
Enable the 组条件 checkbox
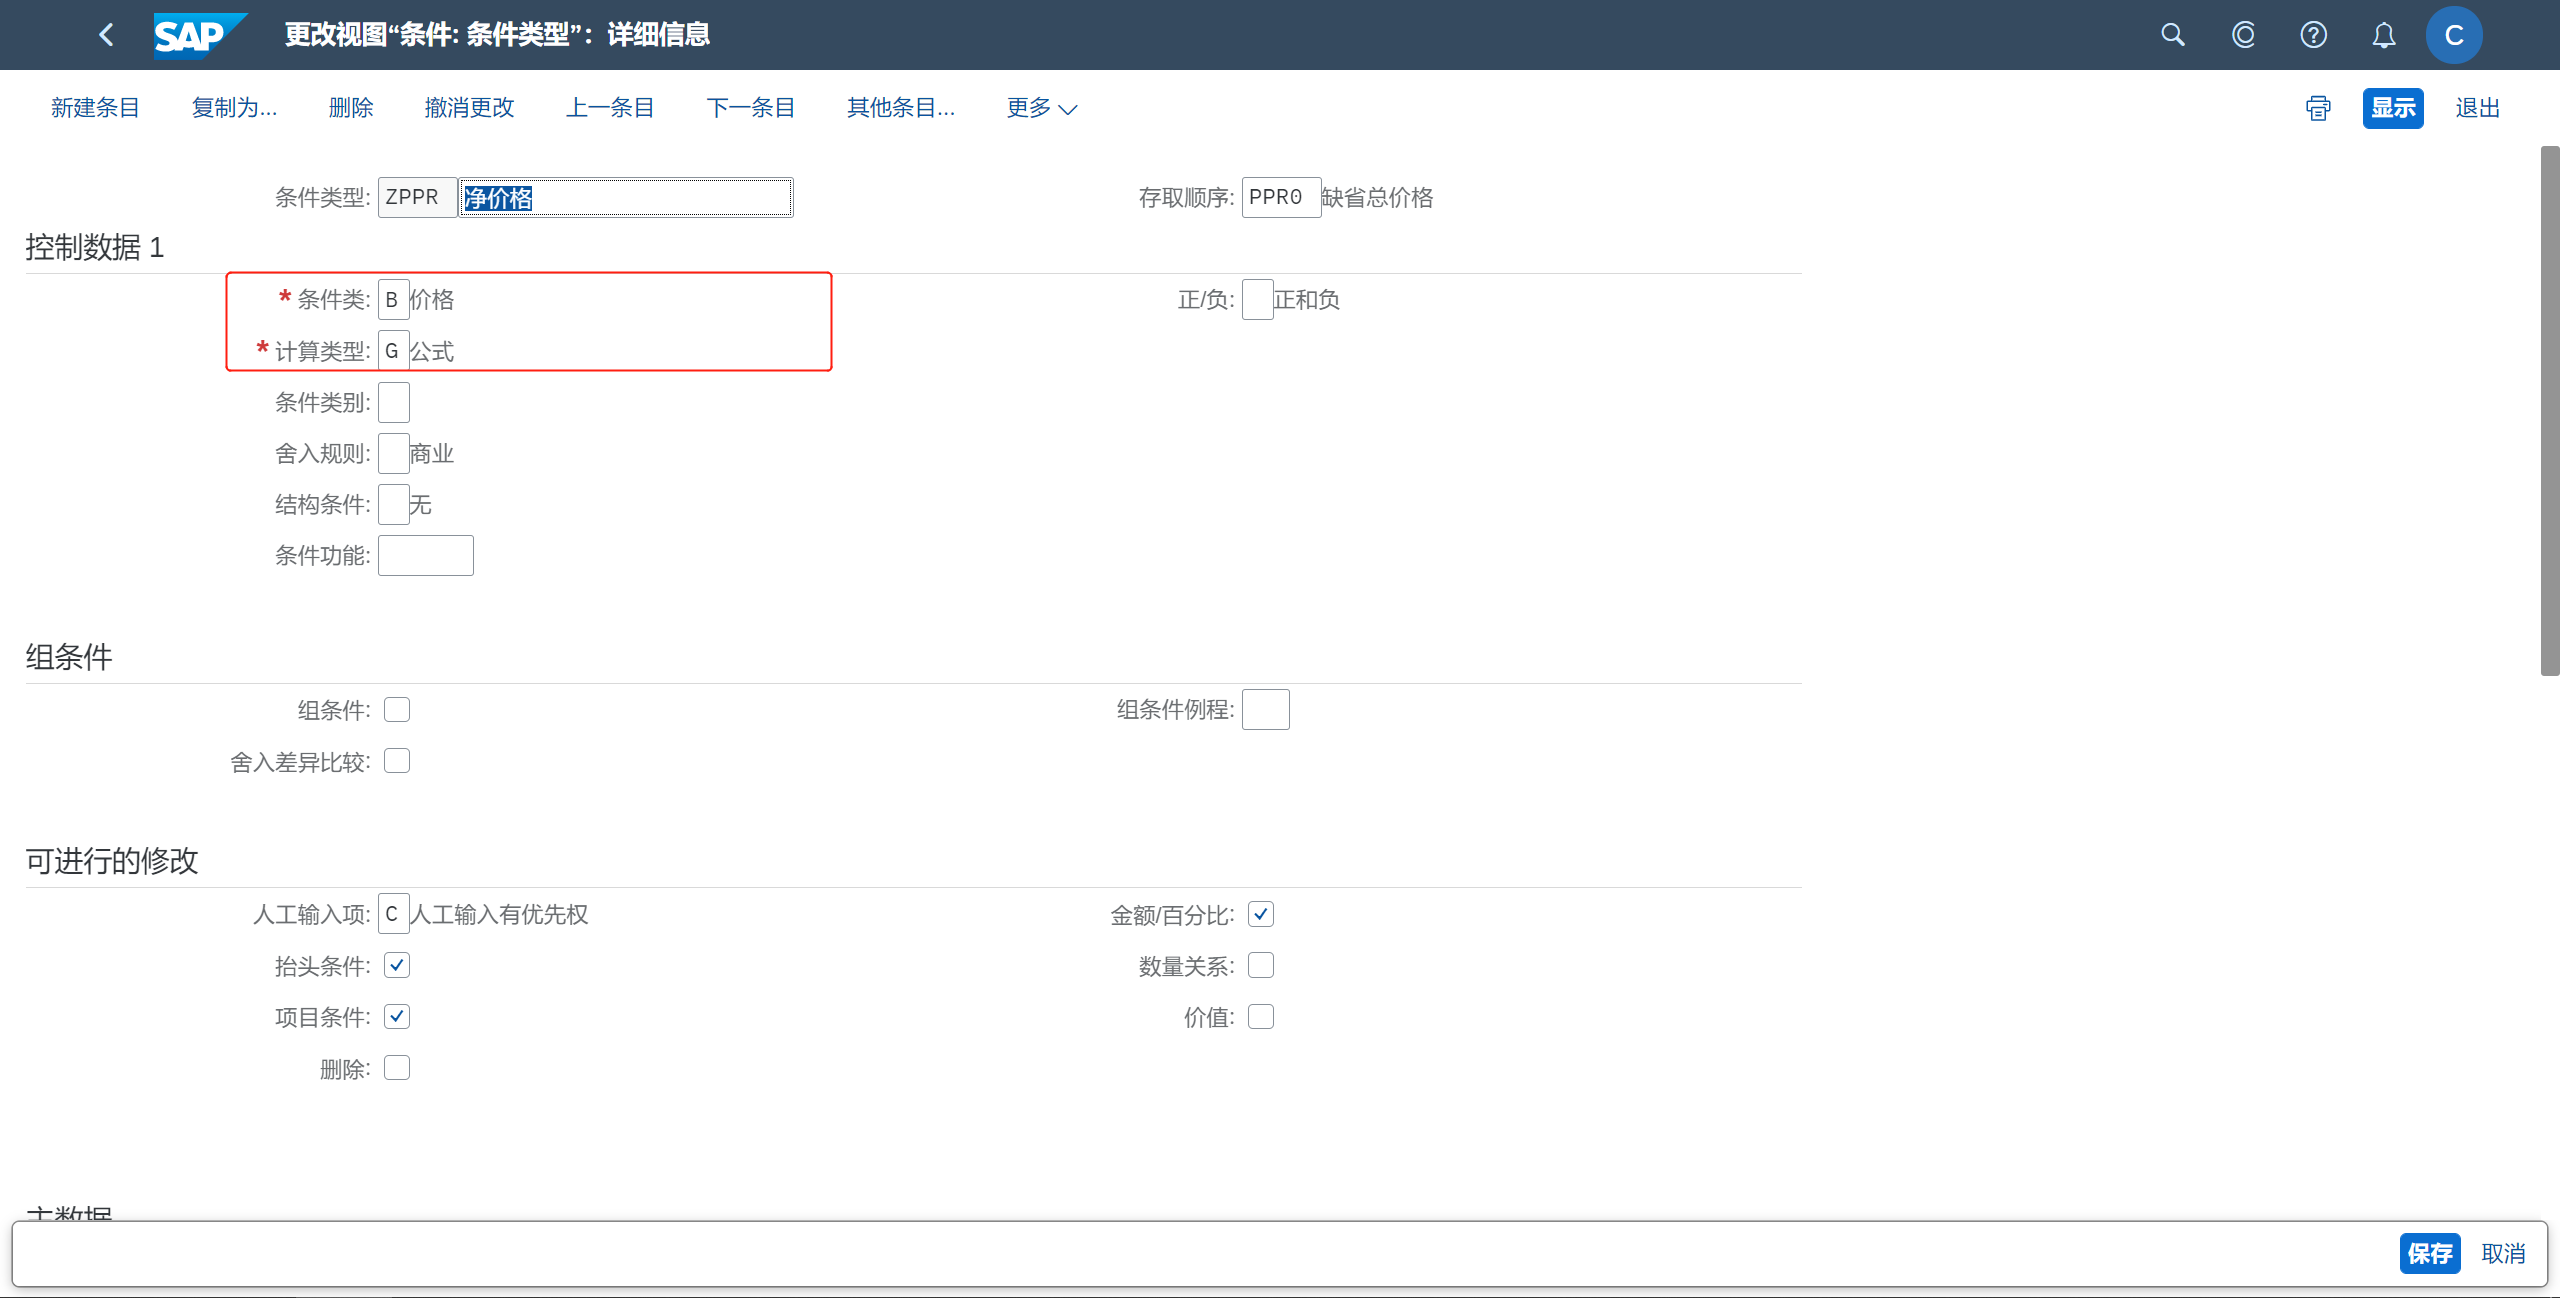coord(397,710)
